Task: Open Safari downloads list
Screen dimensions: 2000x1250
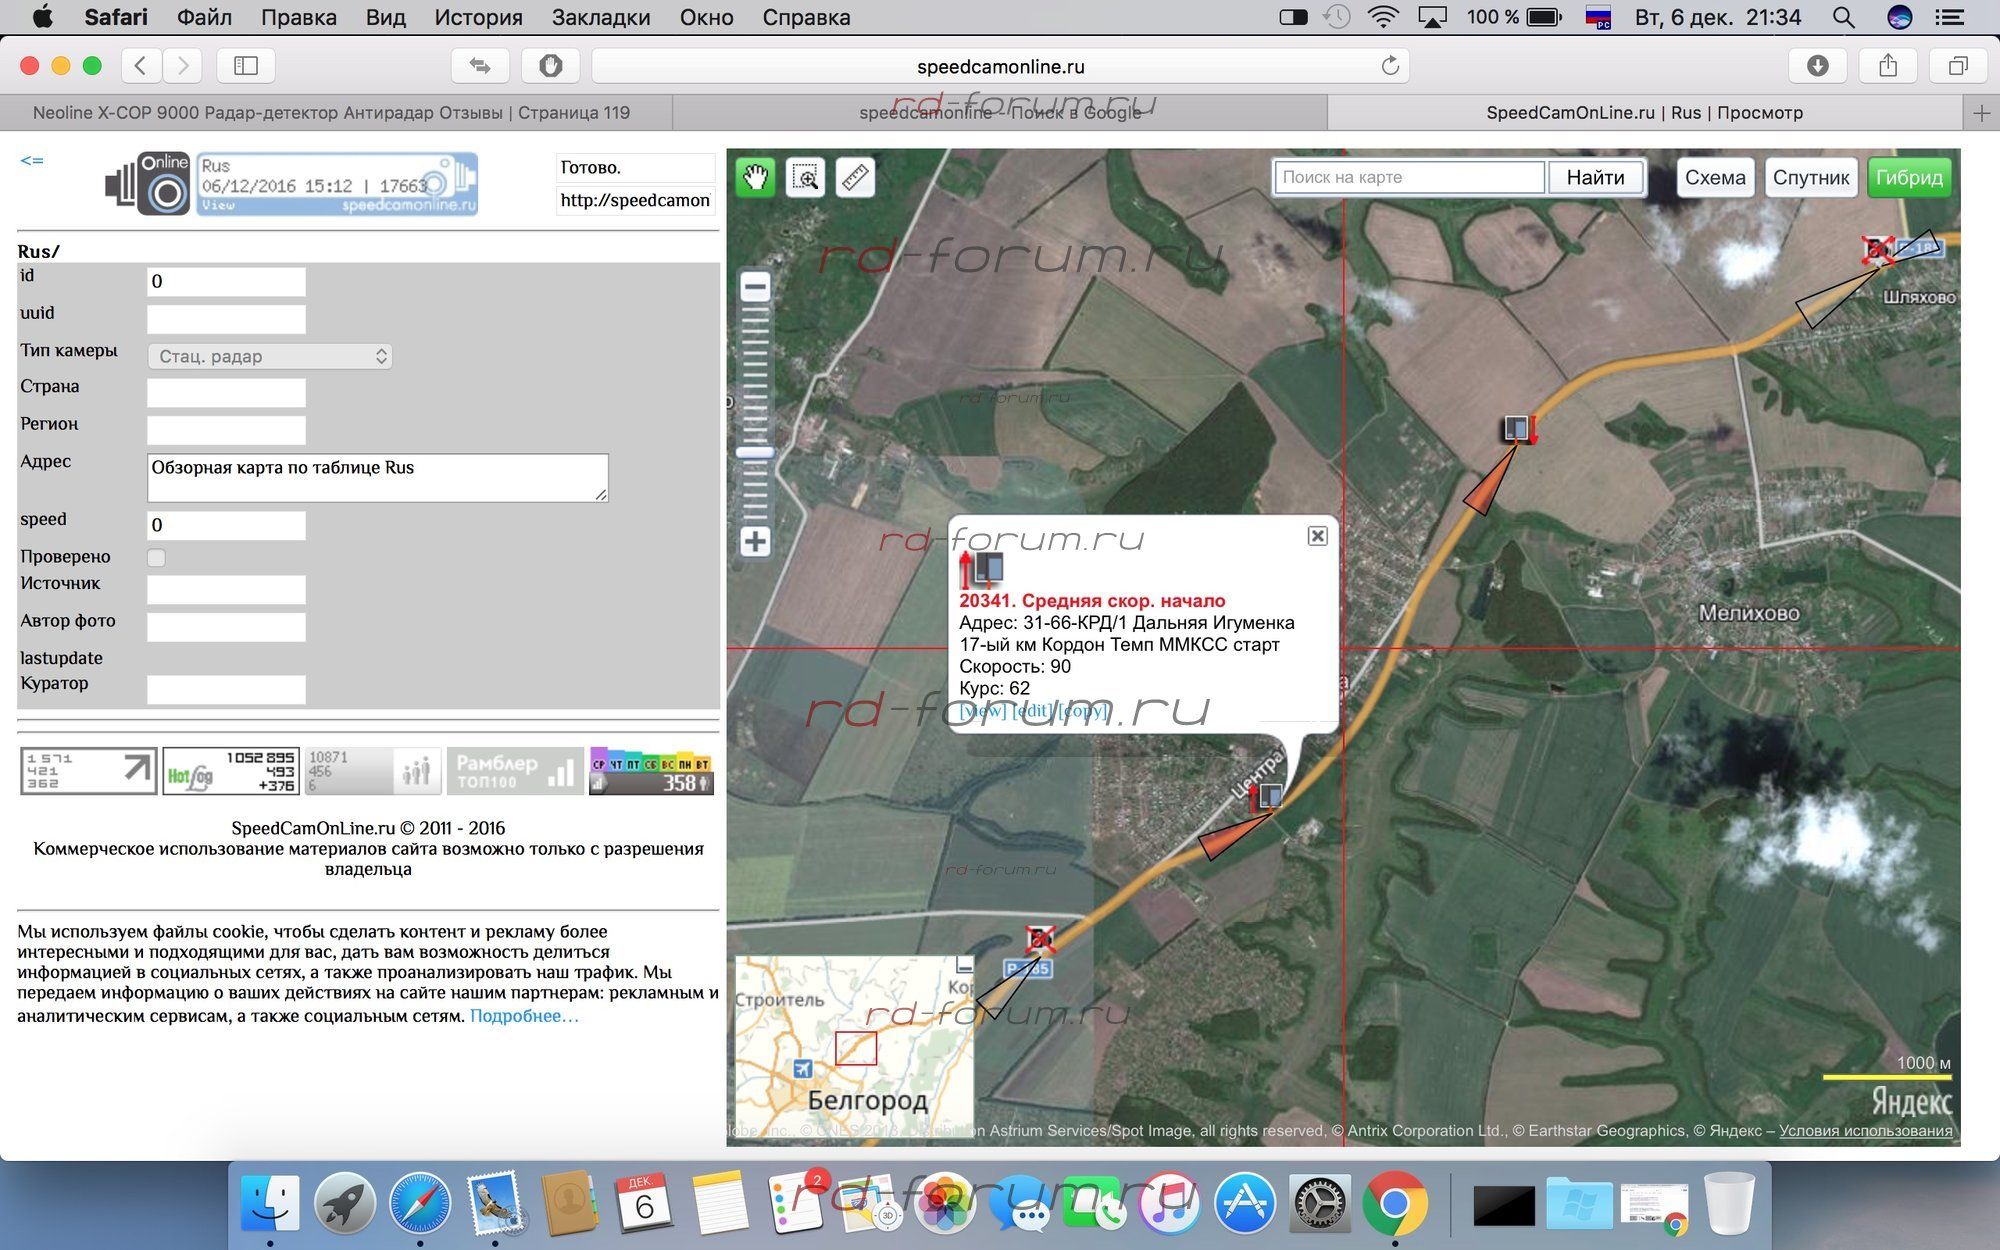Action: [1817, 66]
